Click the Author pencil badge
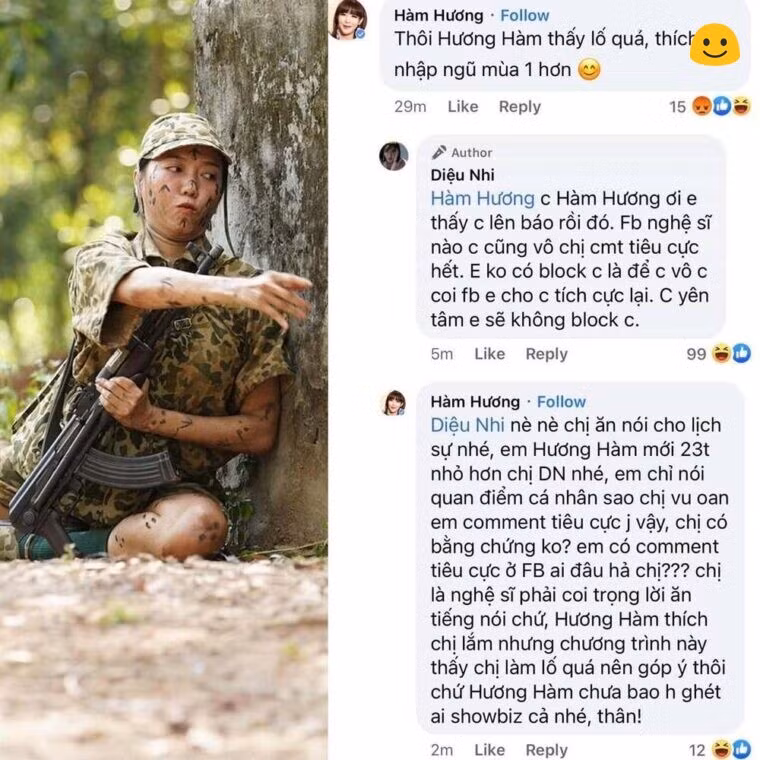760x760 pixels. coord(439,153)
